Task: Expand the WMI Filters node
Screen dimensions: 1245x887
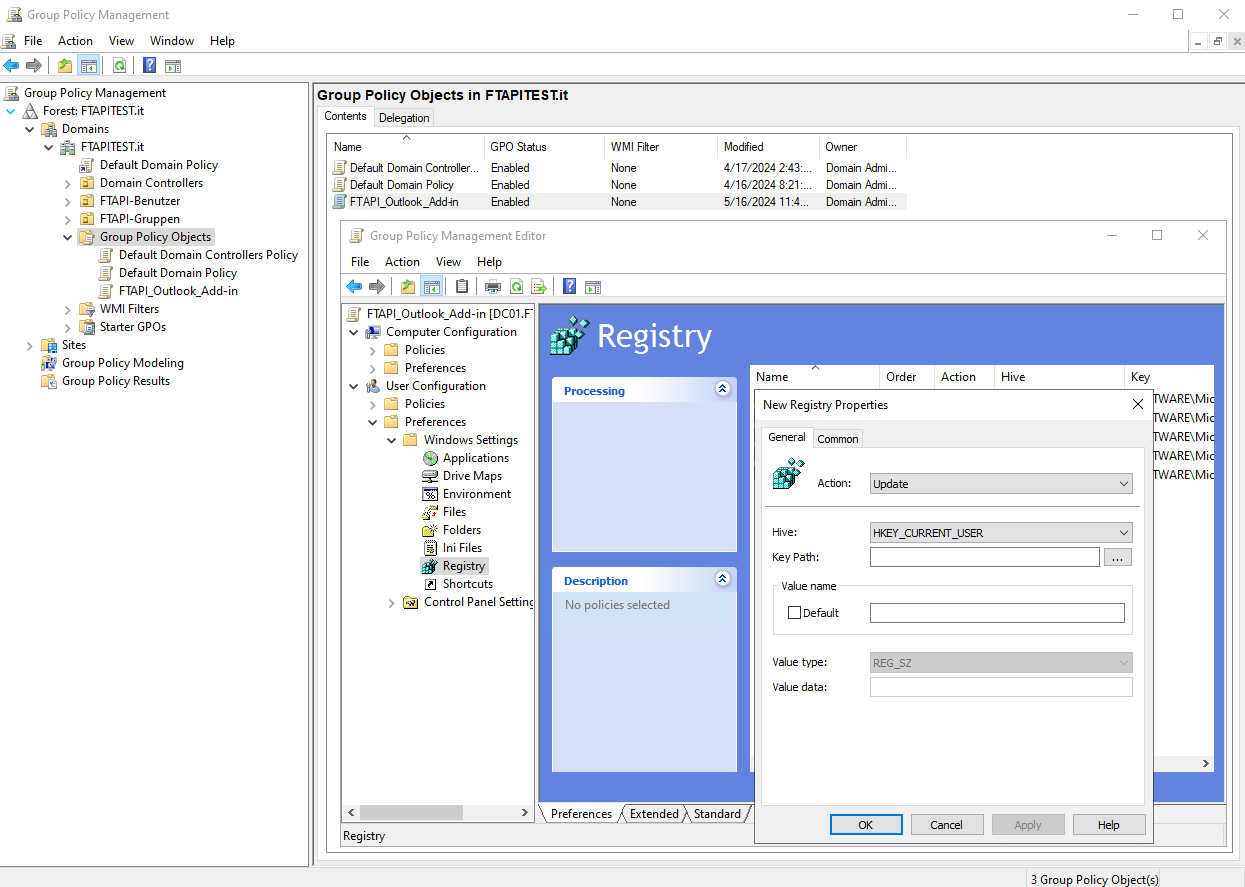Action: click(68, 310)
